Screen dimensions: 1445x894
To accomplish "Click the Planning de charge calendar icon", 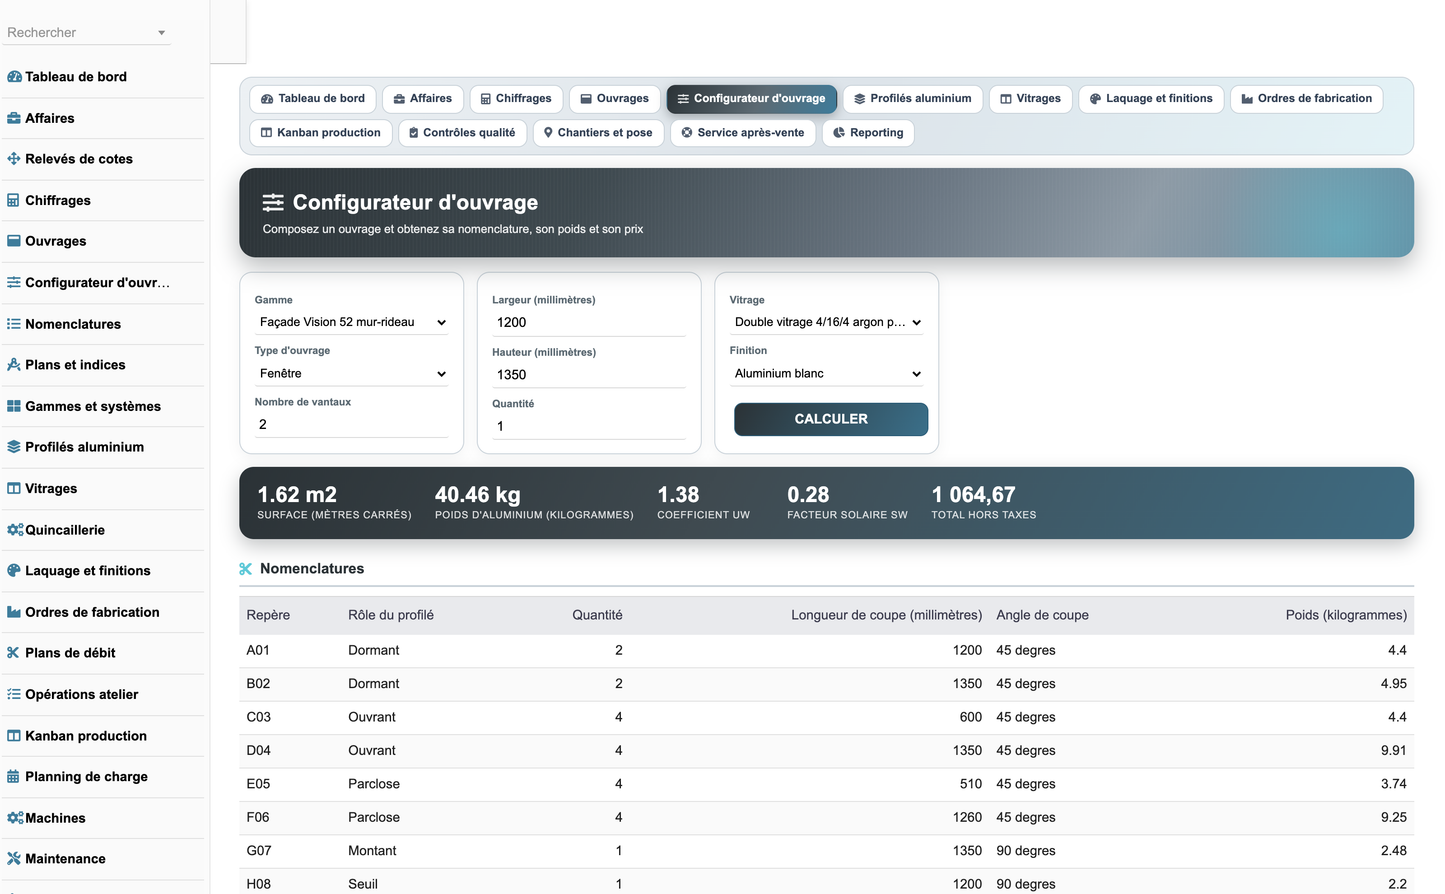I will (x=14, y=777).
